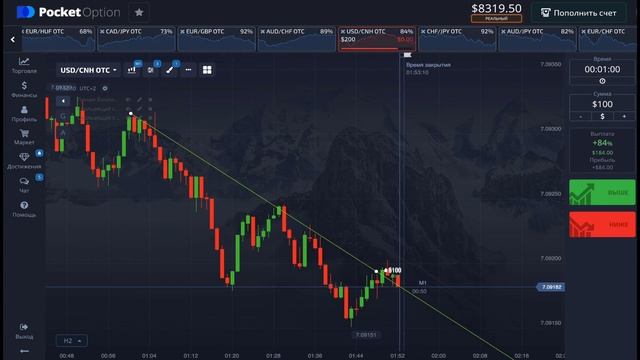The image size is (640, 360).
Task: Switch to the CAD/JPY OTC tab
Action: tap(136, 39)
